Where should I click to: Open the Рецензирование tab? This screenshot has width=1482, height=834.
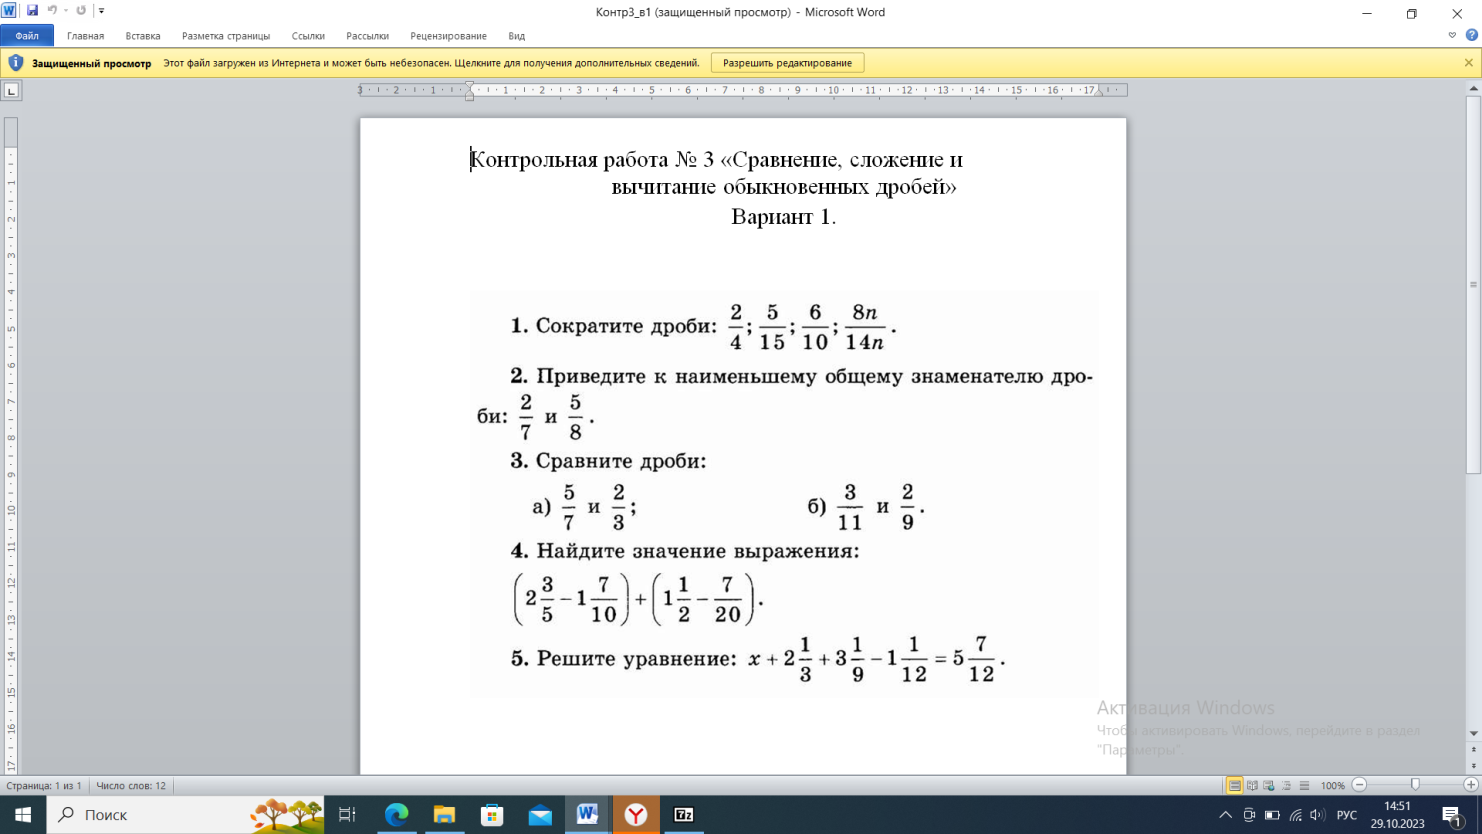point(448,36)
